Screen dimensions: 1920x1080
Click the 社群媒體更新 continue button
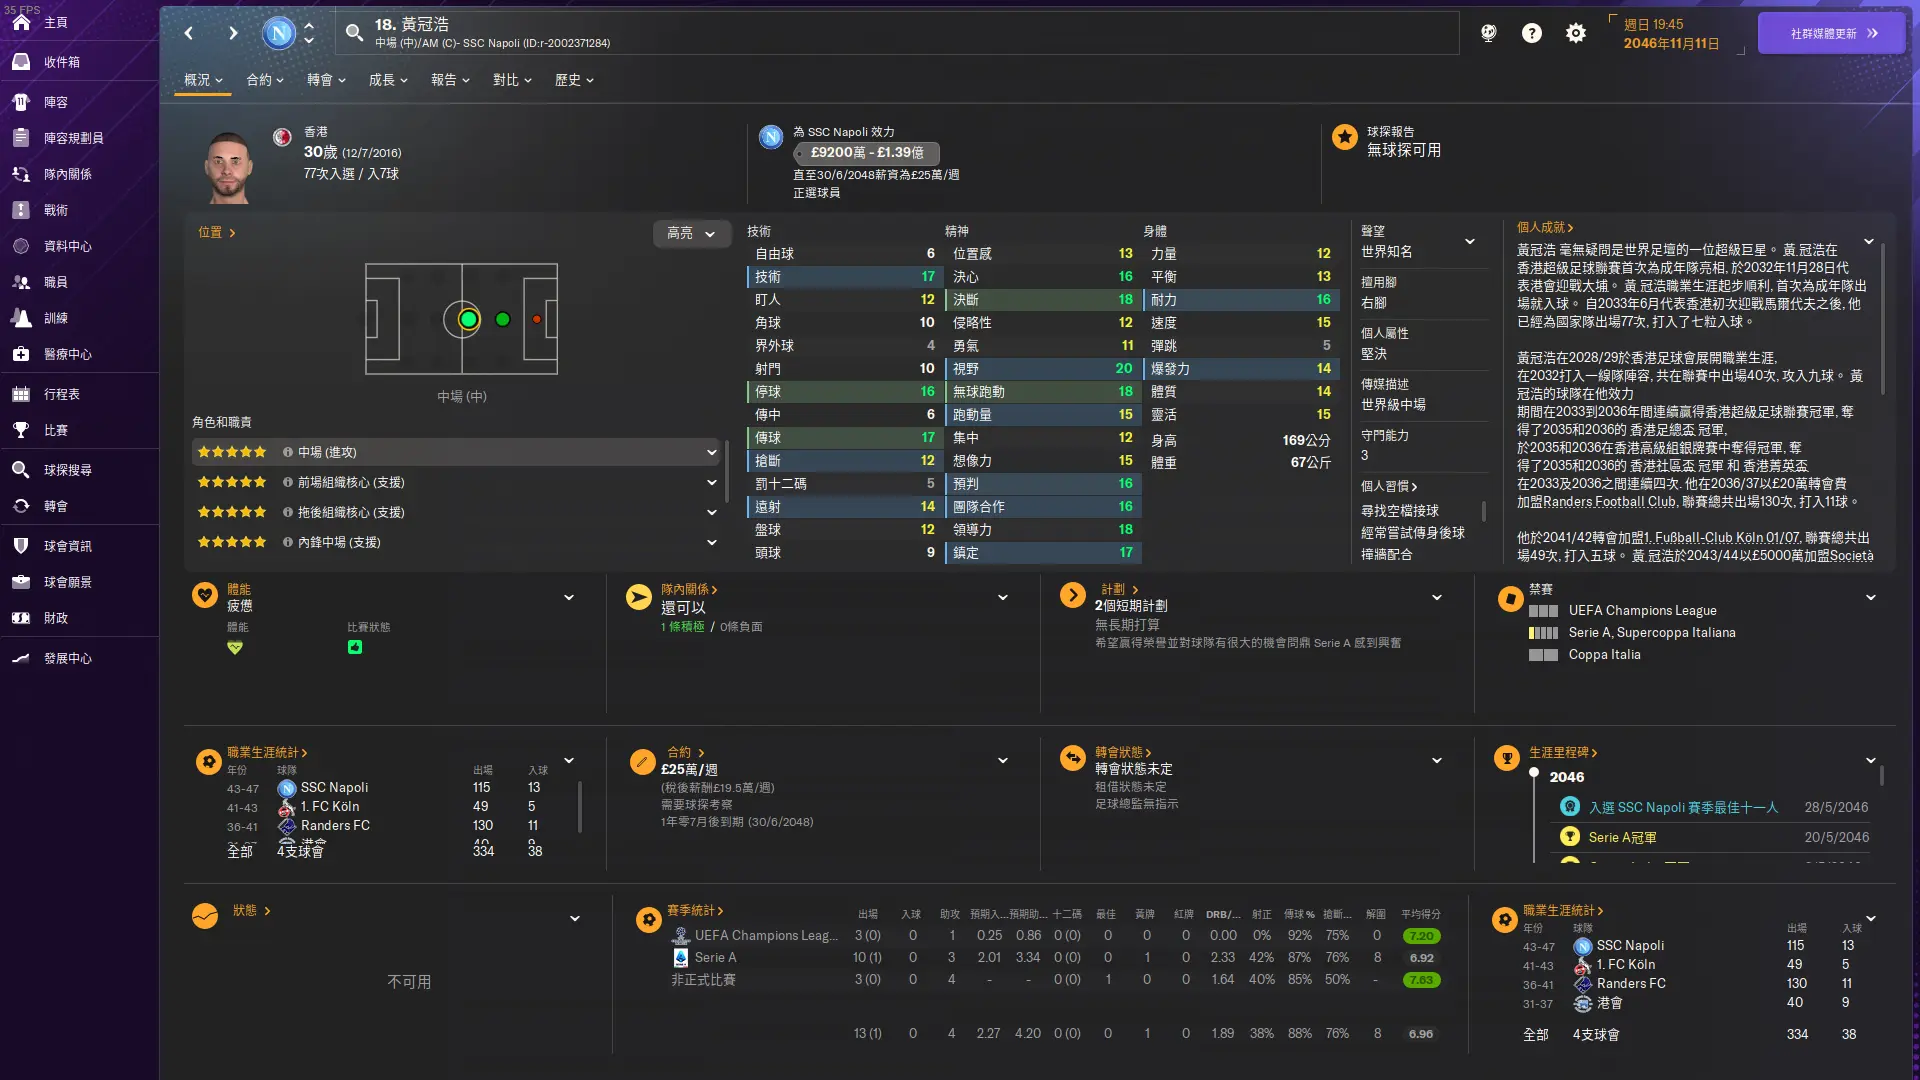click(1832, 33)
